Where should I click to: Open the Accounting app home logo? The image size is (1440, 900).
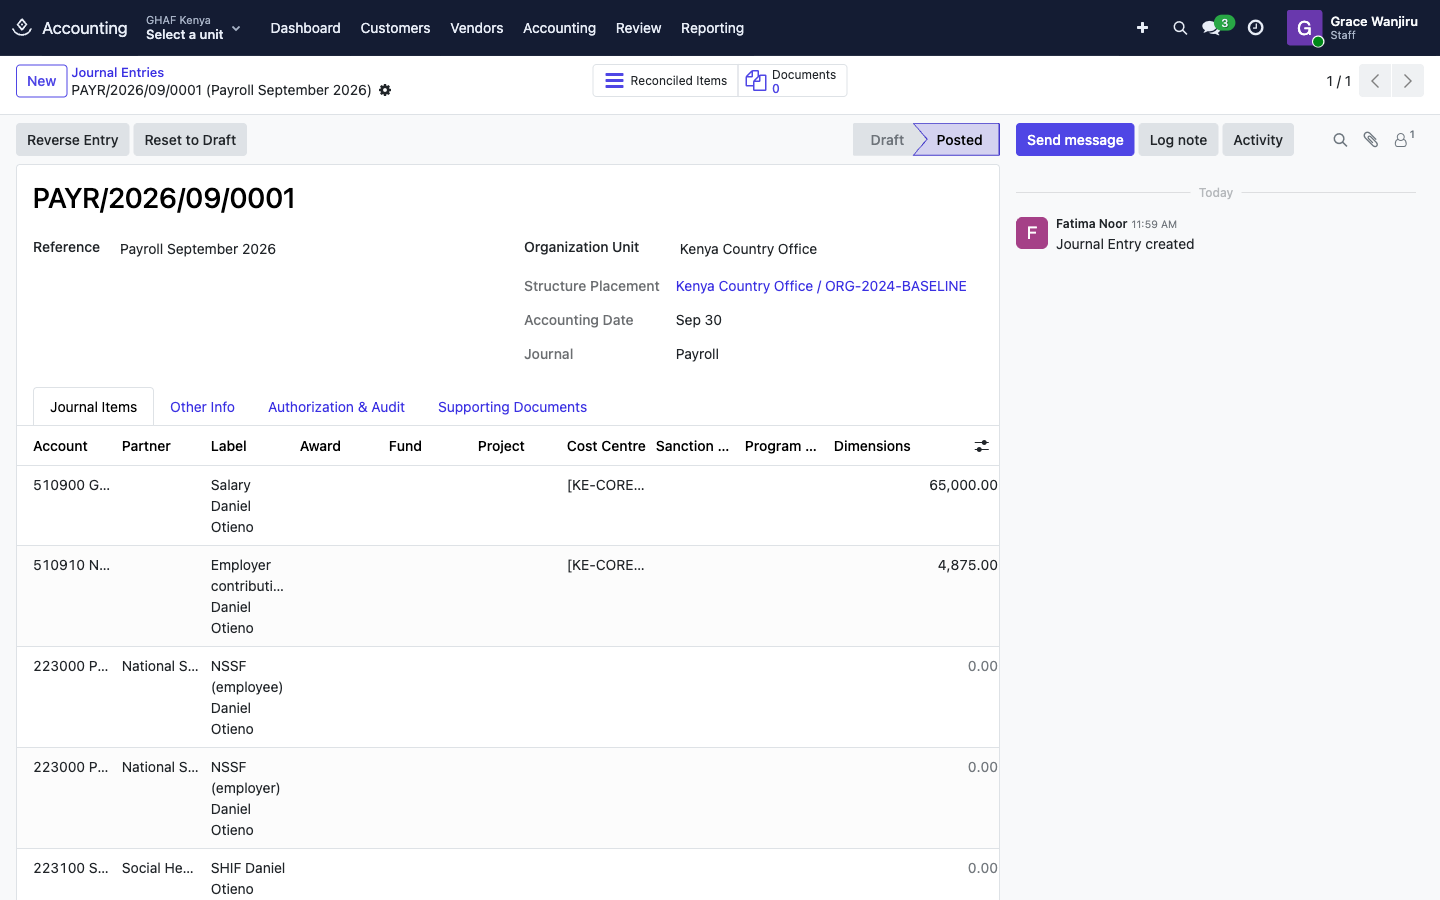coord(22,28)
